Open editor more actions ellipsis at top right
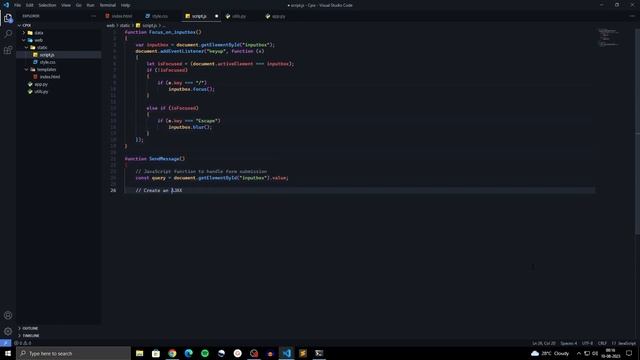The height and width of the screenshot is (360, 640). point(632,16)
